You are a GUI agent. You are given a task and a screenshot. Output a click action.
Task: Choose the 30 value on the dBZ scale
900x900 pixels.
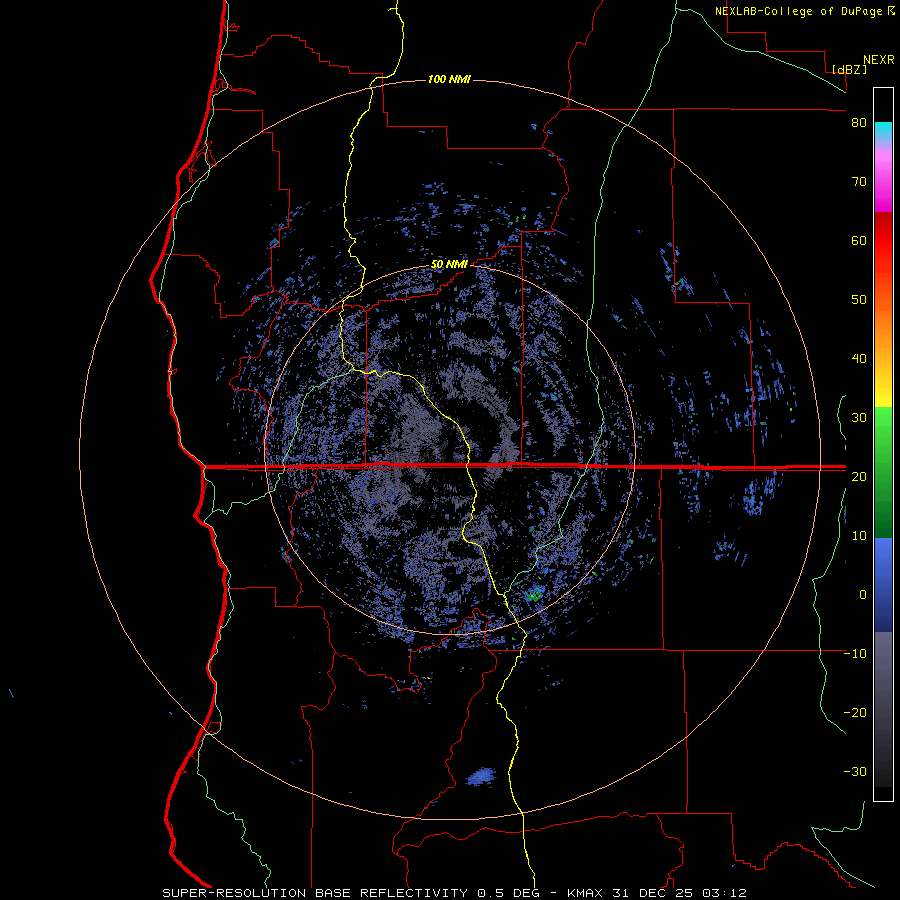coord(859,418)
